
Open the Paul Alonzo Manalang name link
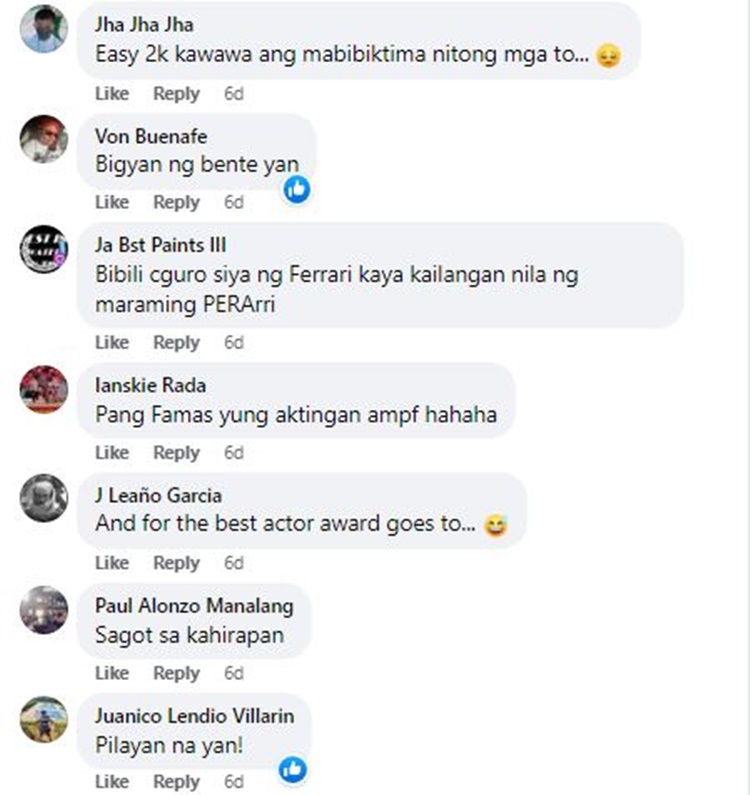pos(194,606)
